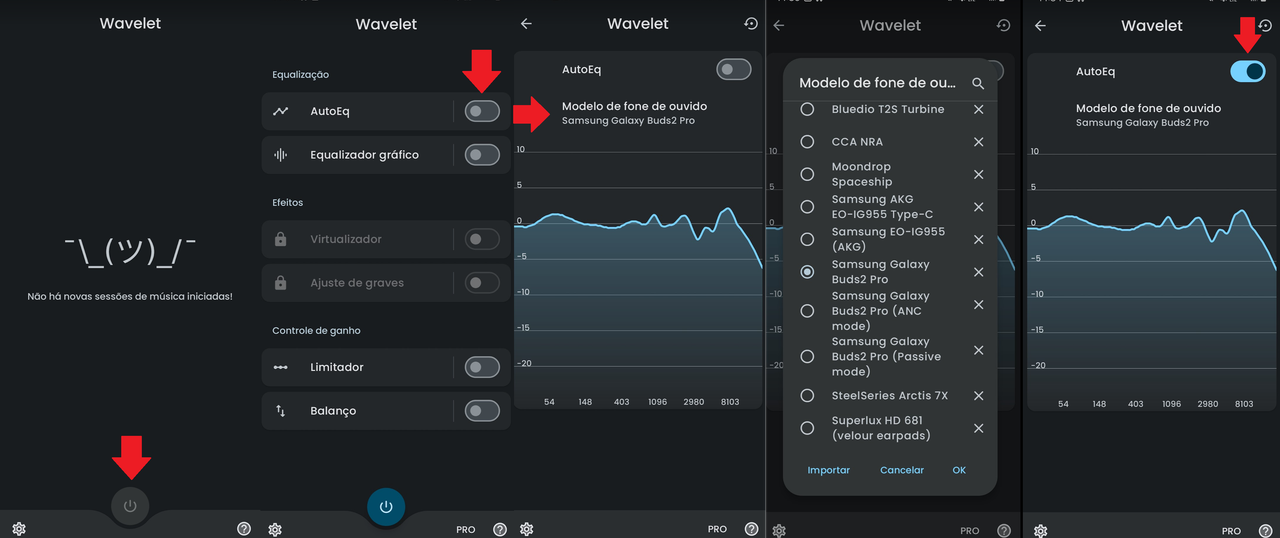Screen dimensions: 1280x538
Task: Click the lock icon beside Ajuste de graves
Action: click(x=281, y=283)
